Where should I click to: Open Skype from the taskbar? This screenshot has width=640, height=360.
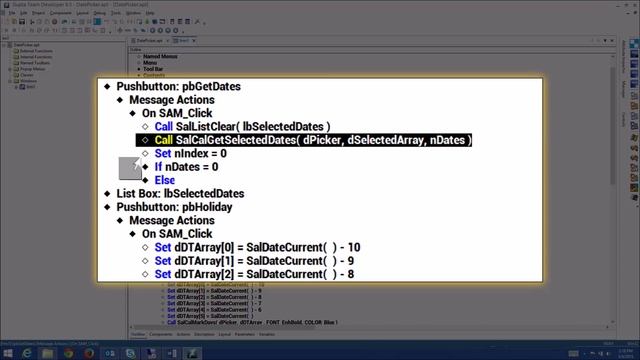[x=131, y=353]
